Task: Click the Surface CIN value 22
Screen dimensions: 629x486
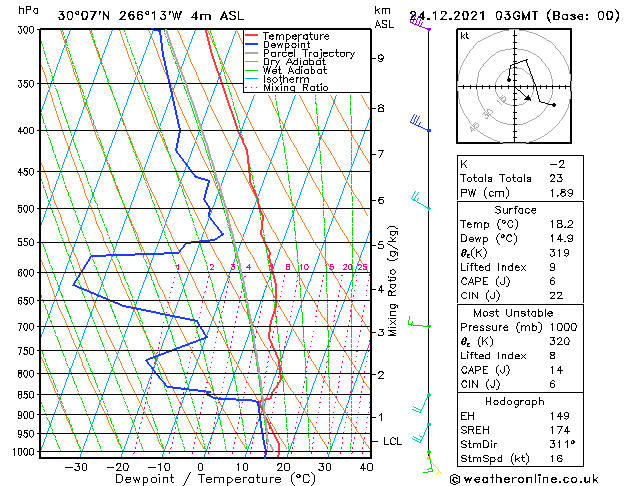Action: click(556, 296)
